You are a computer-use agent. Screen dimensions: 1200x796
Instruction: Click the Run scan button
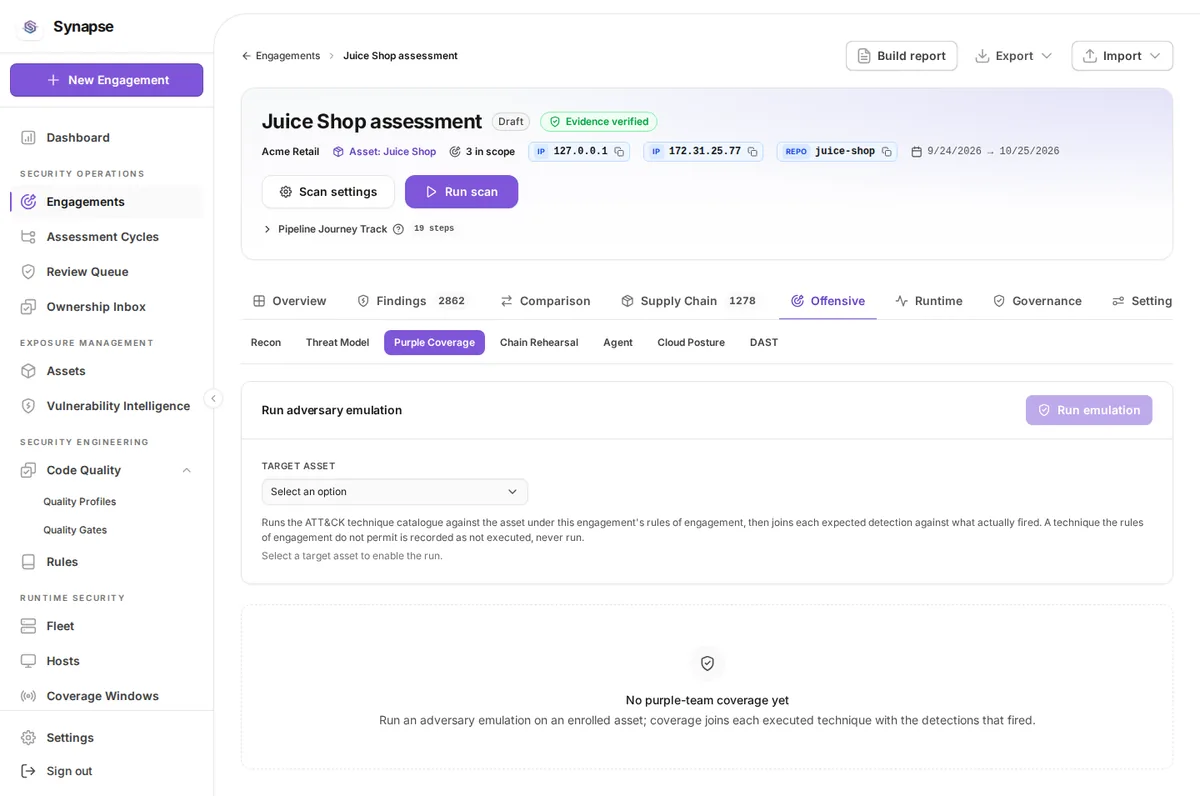click(x=461, y=191)
